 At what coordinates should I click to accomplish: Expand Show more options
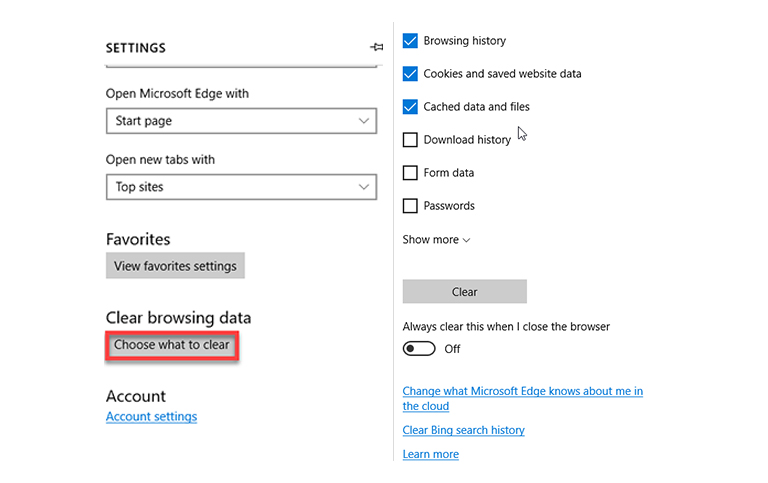[436, 240]
